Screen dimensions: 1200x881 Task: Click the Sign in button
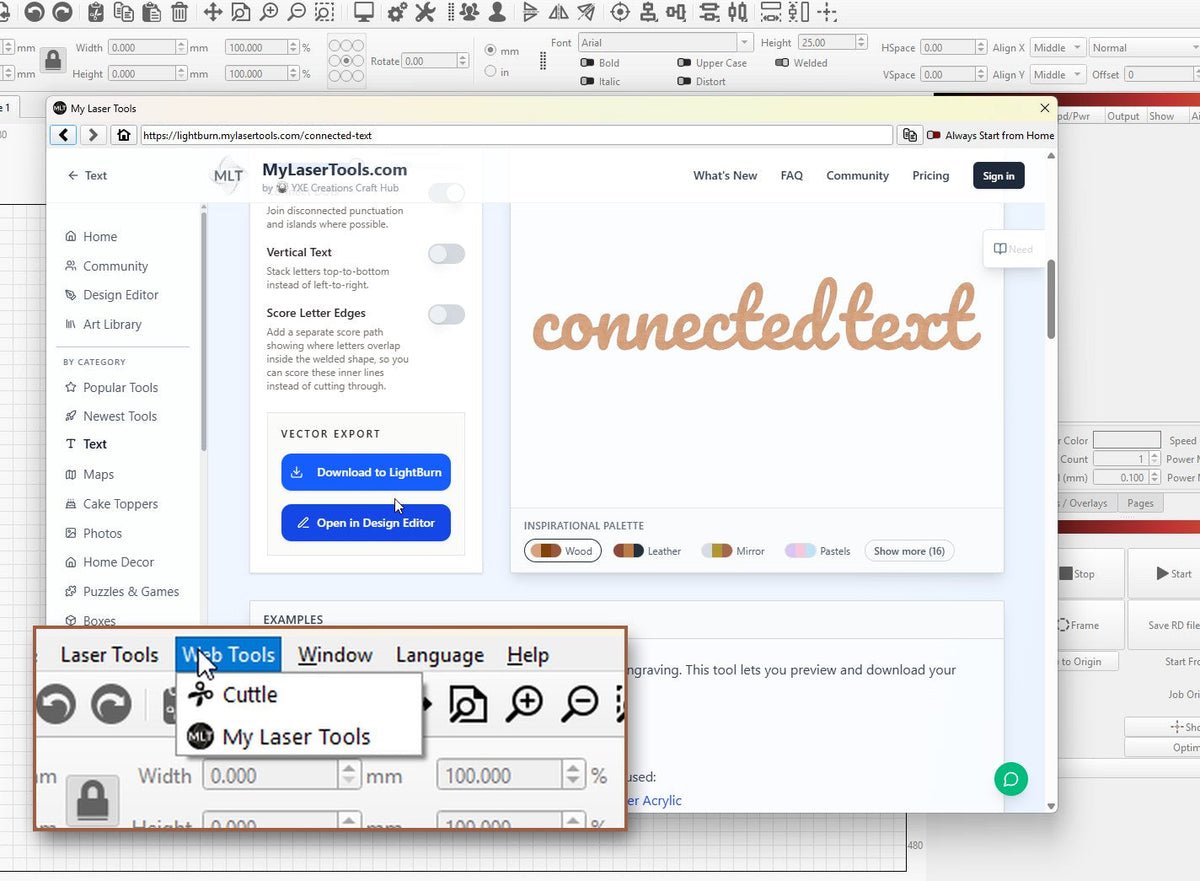(998, 176)
